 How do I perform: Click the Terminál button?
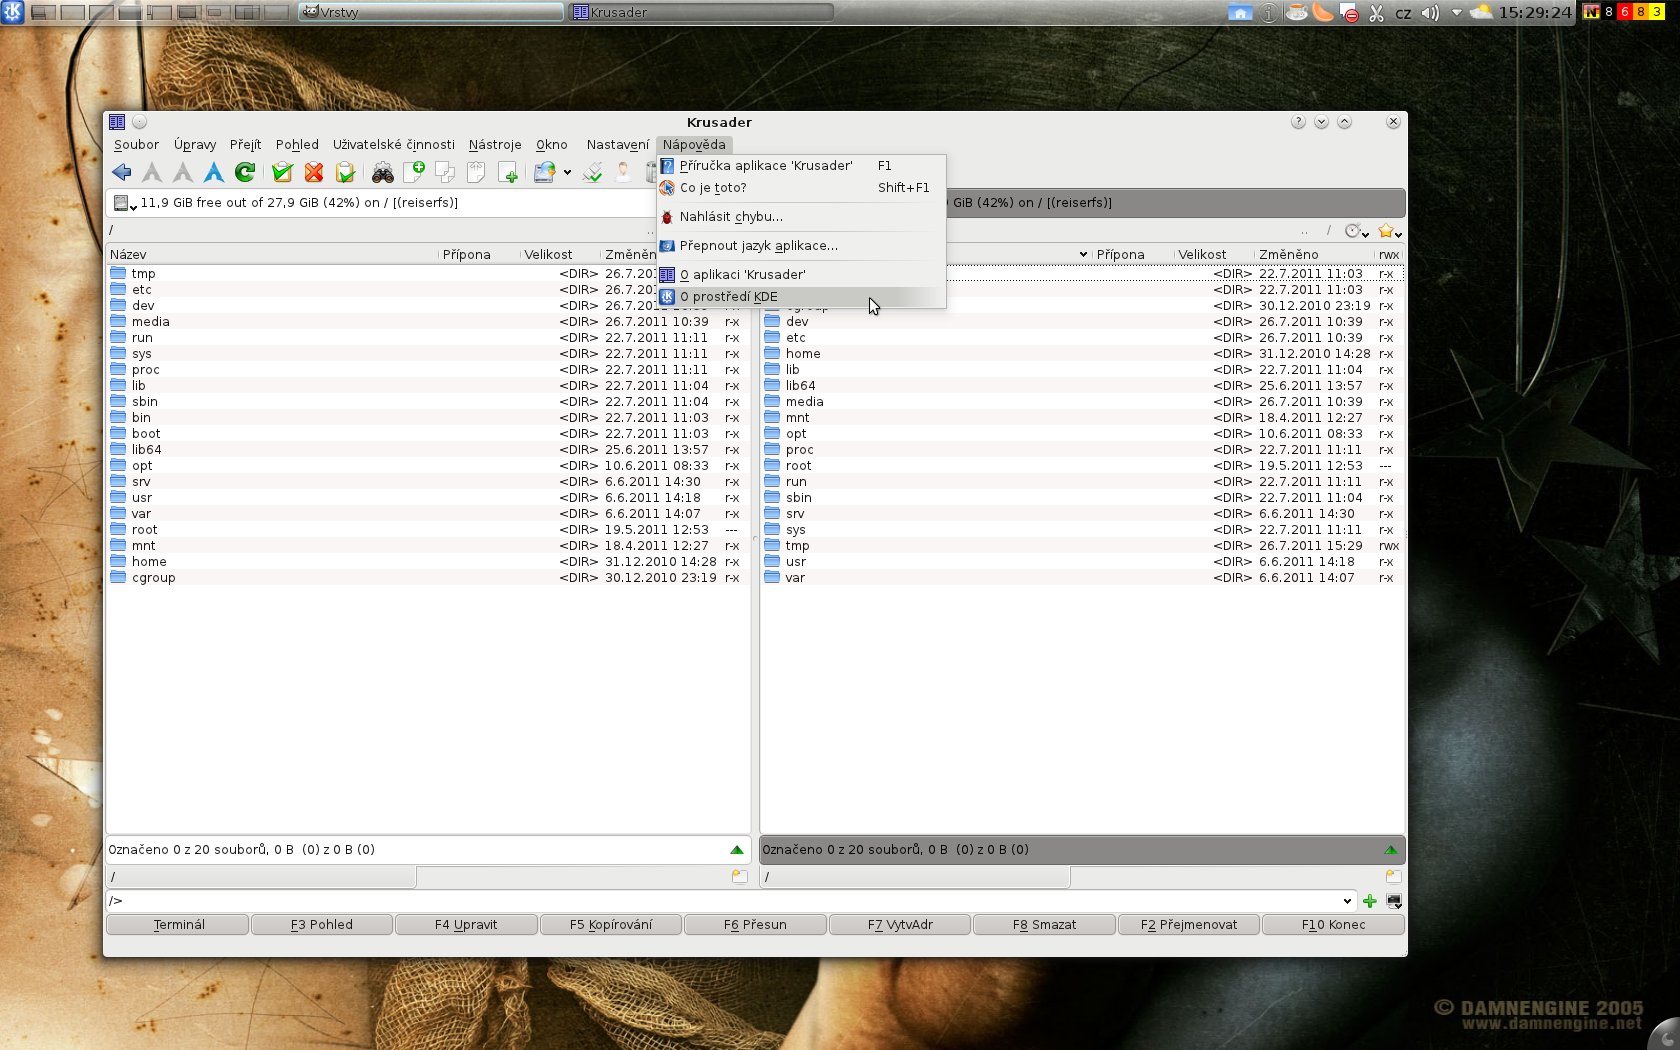(178, 925)
